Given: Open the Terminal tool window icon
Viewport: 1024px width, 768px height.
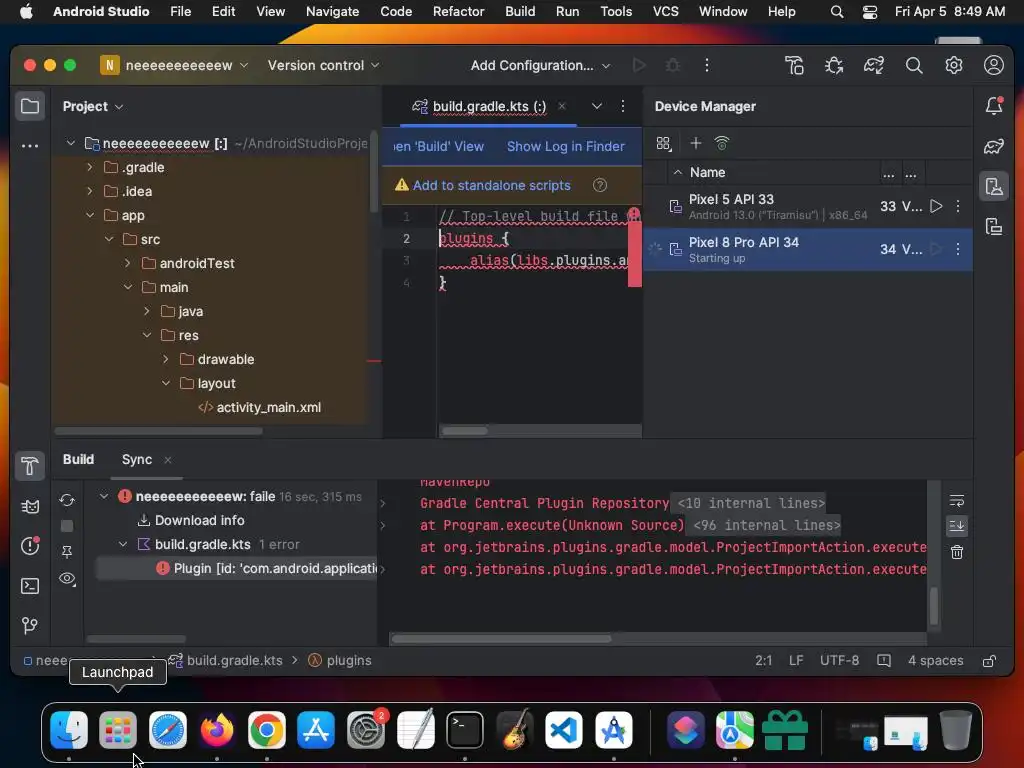Looking at the screenshot, I should [30, 586].
